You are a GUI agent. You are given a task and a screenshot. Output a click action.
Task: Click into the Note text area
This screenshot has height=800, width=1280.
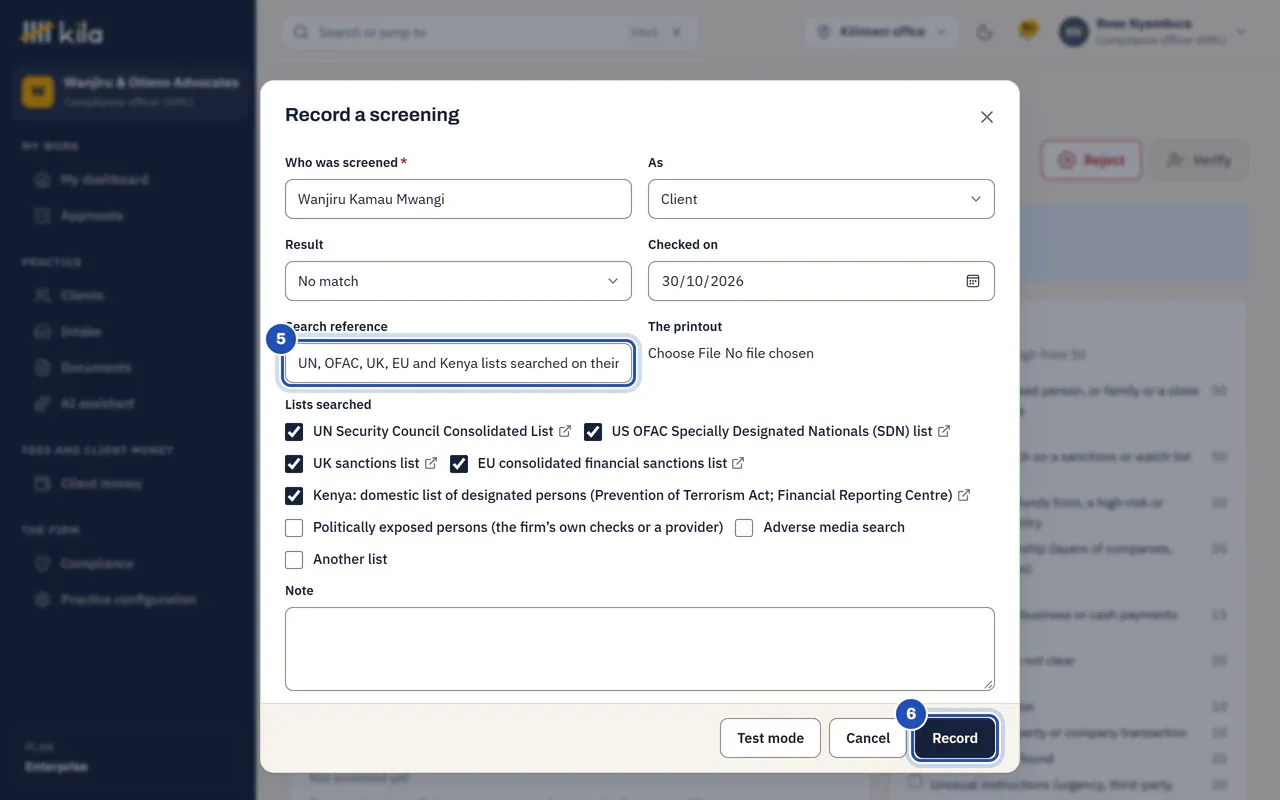(x=640, y=649)
